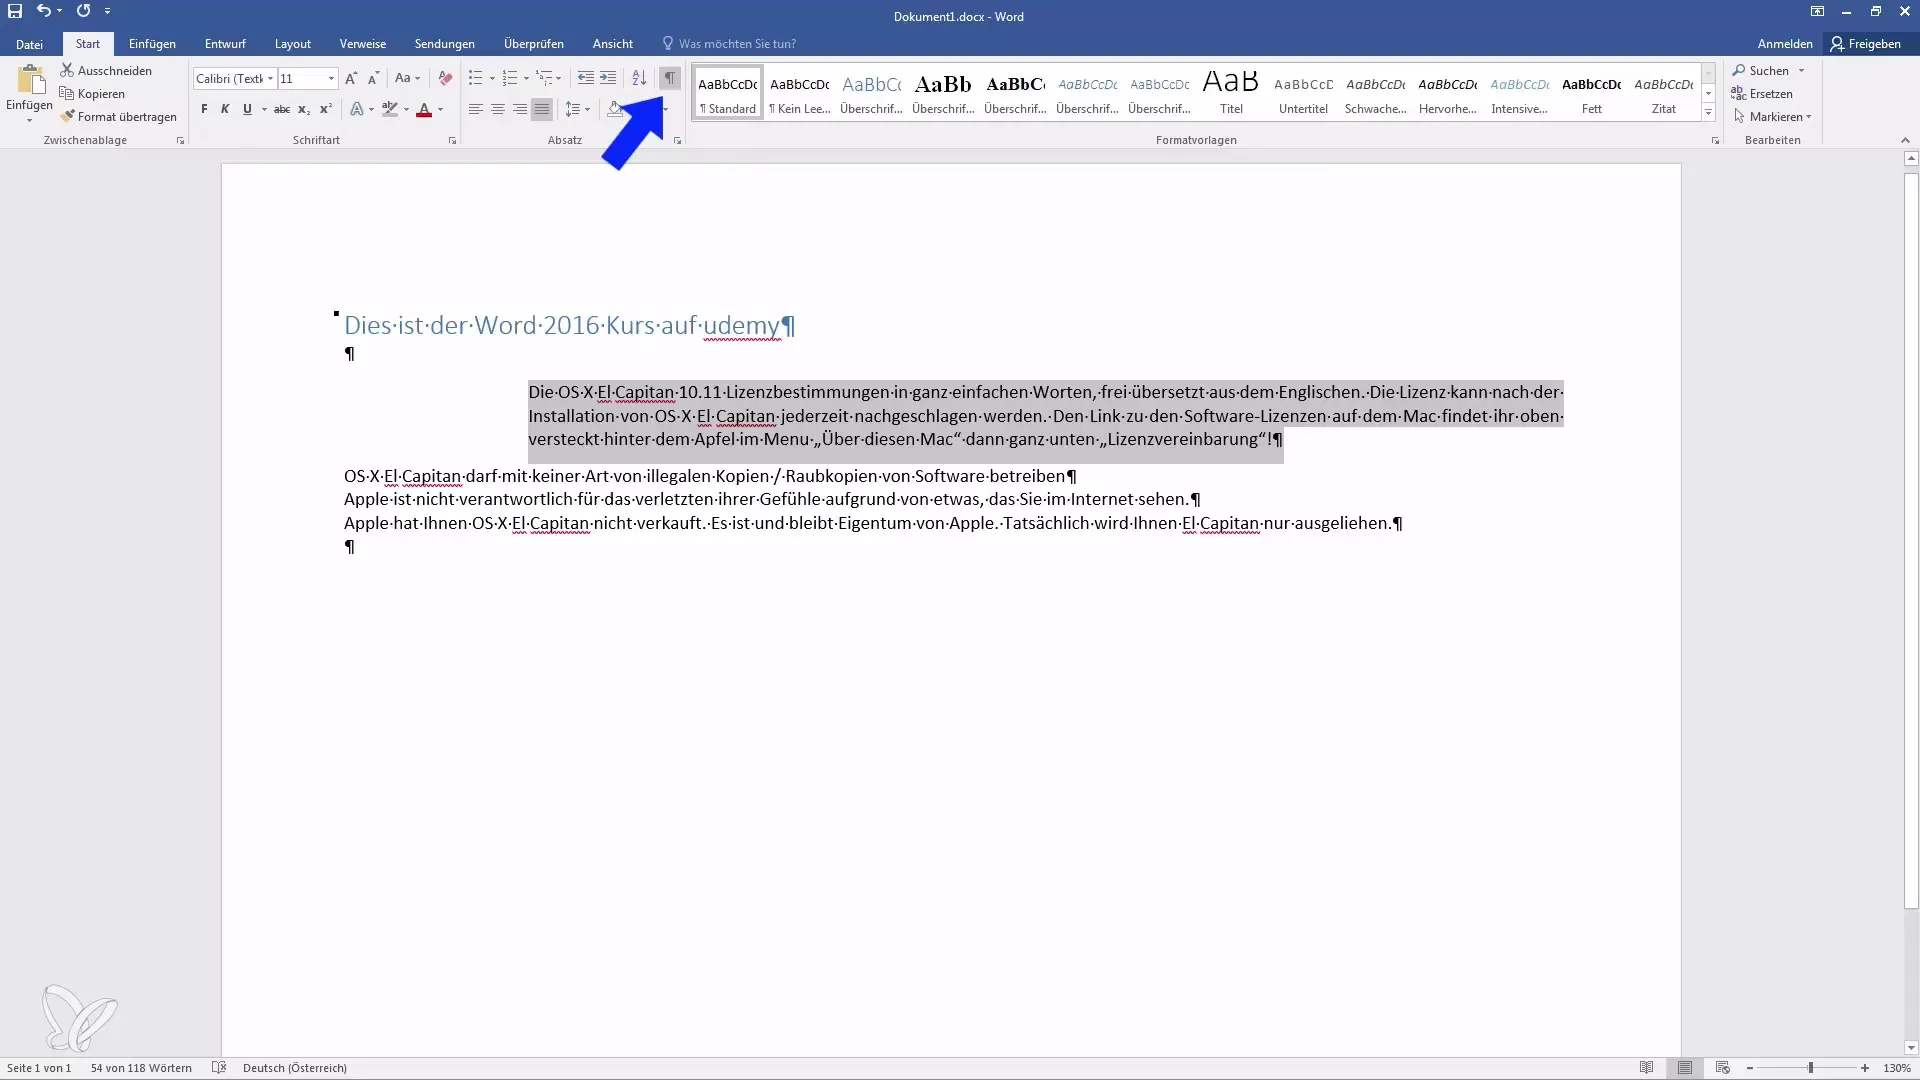This screenshot has height=1080, width=1920.
Task: Switch to Read Mode view in status bar
Action: coord(1646,1068)
